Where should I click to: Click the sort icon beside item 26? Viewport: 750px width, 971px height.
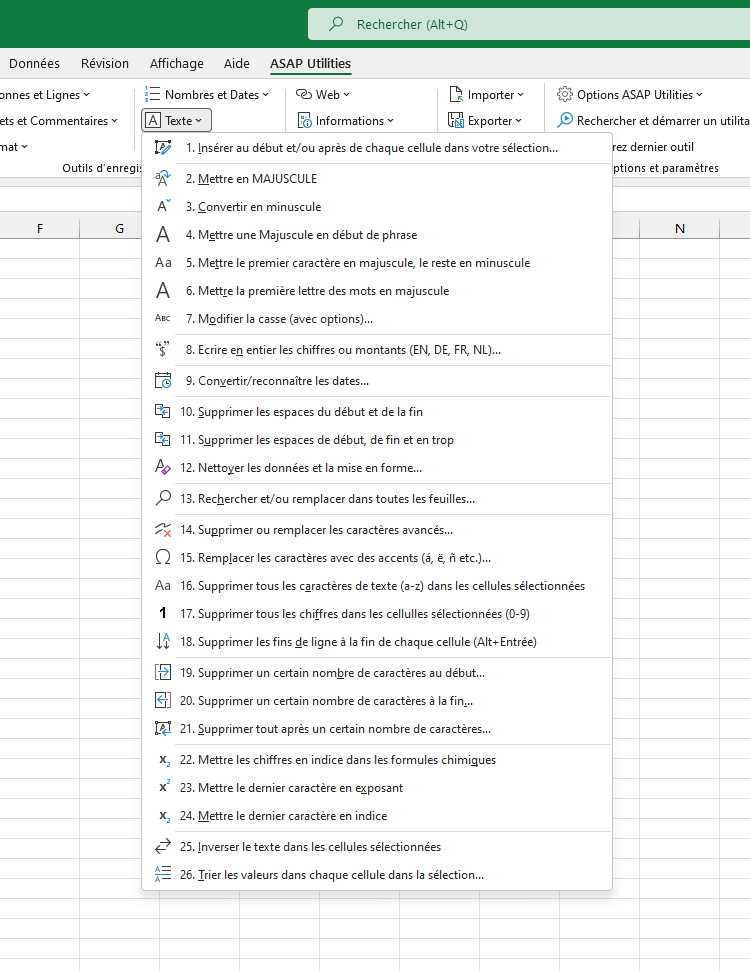tap(163, 874)
